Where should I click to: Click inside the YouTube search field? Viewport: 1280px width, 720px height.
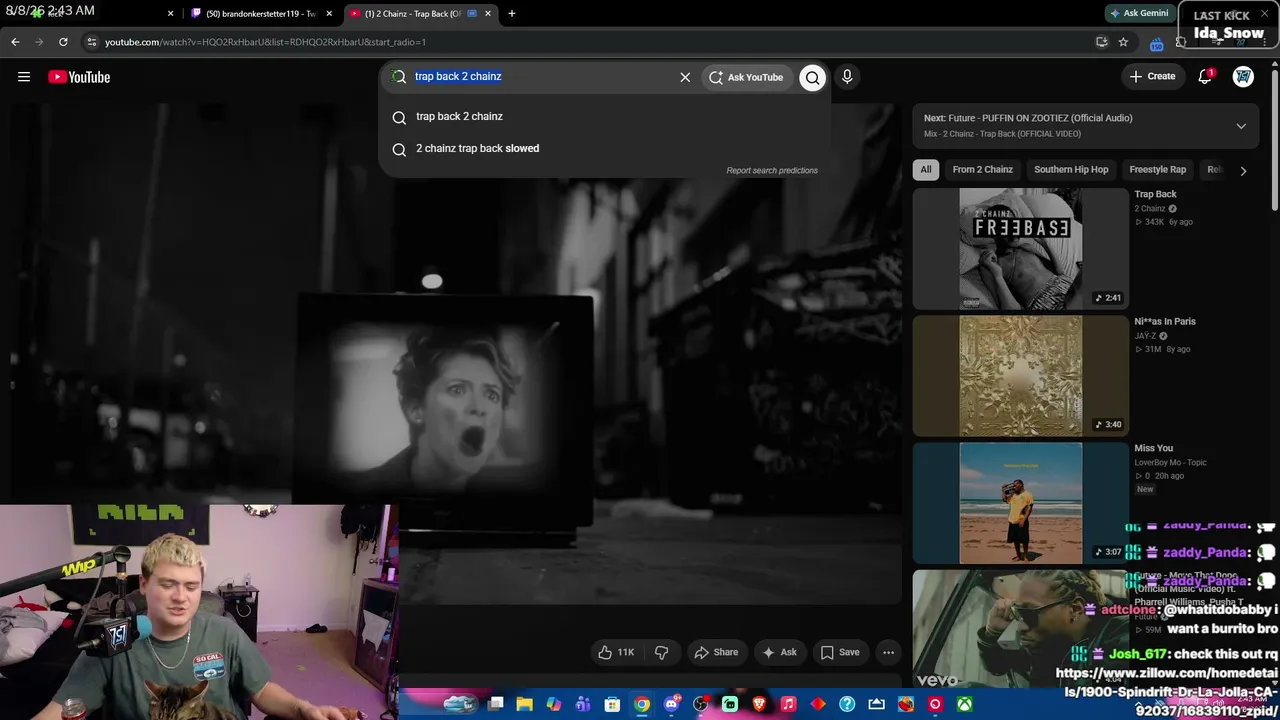coord(540,77)
